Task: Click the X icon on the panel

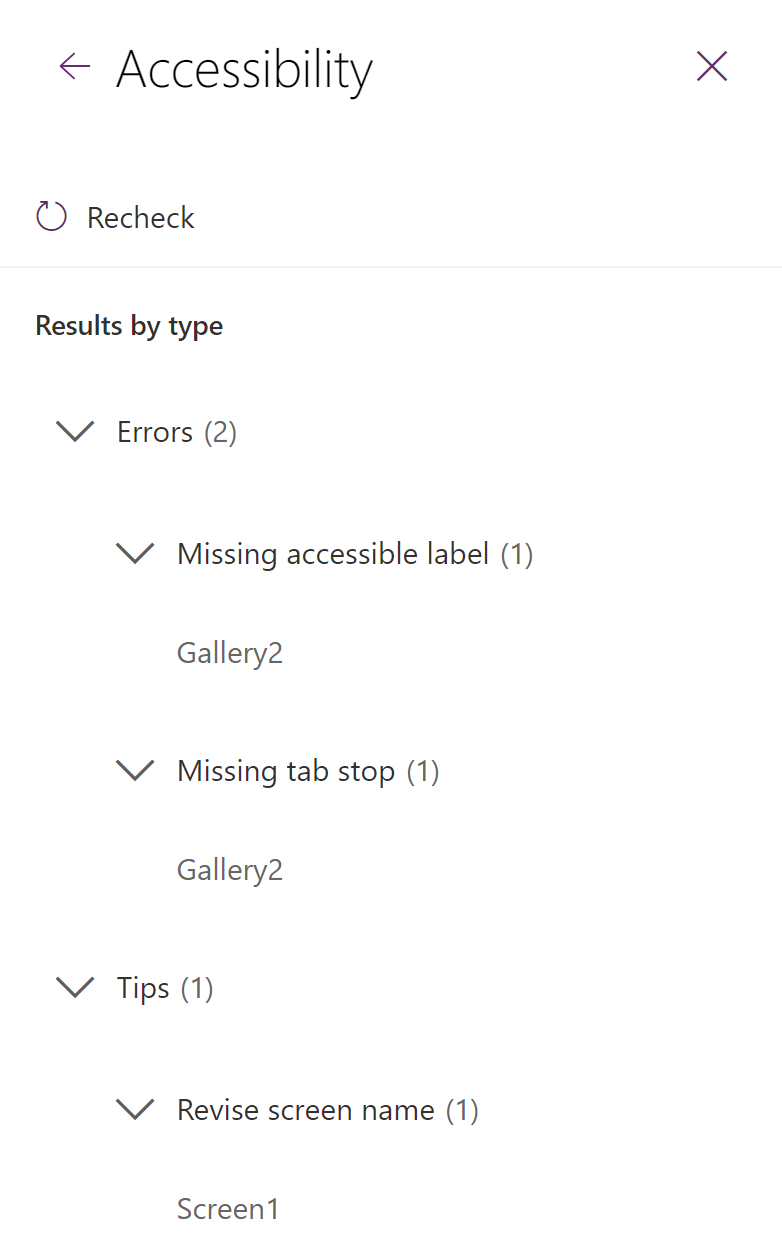Action: 711,66
